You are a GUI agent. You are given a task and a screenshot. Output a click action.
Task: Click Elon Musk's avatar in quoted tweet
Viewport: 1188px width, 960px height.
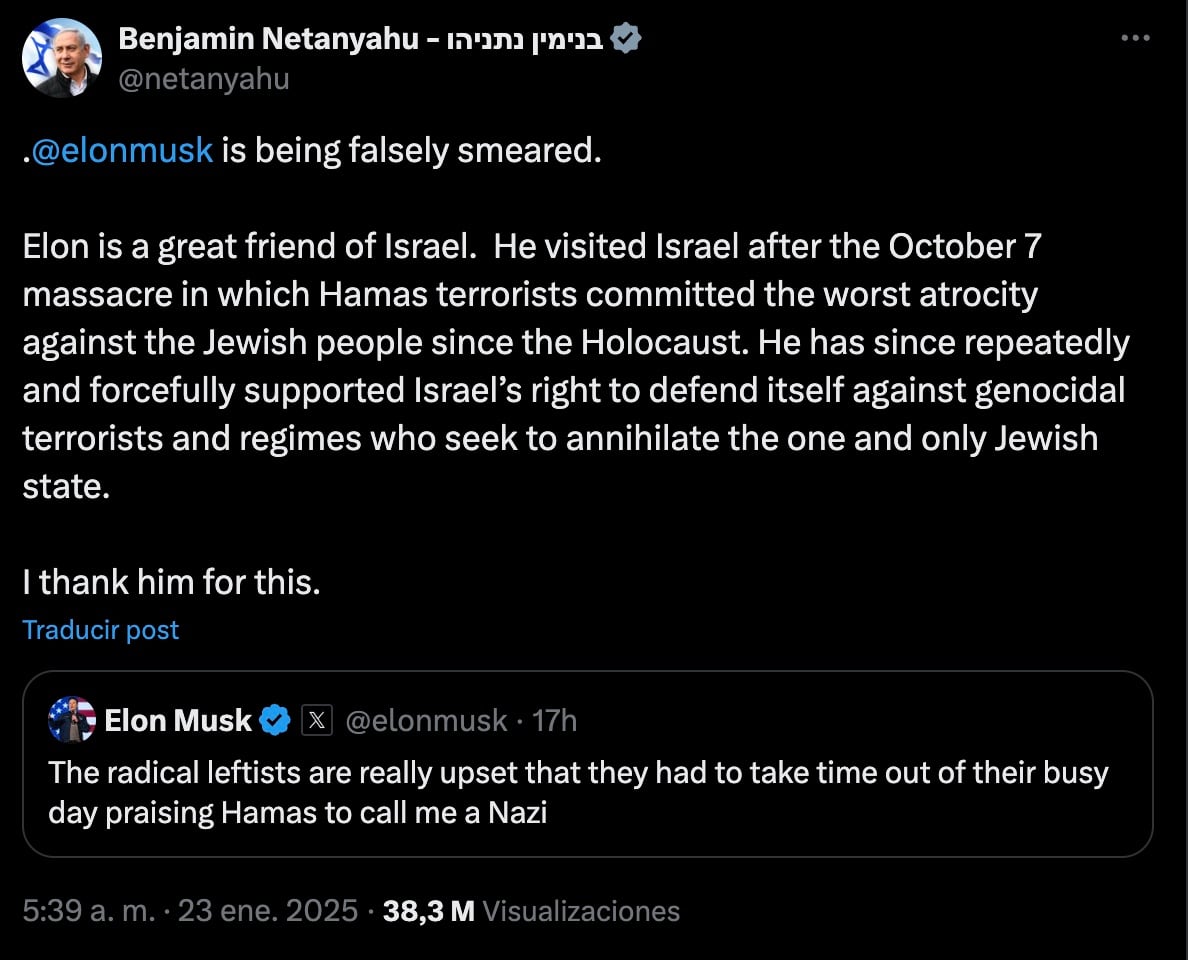71,720
